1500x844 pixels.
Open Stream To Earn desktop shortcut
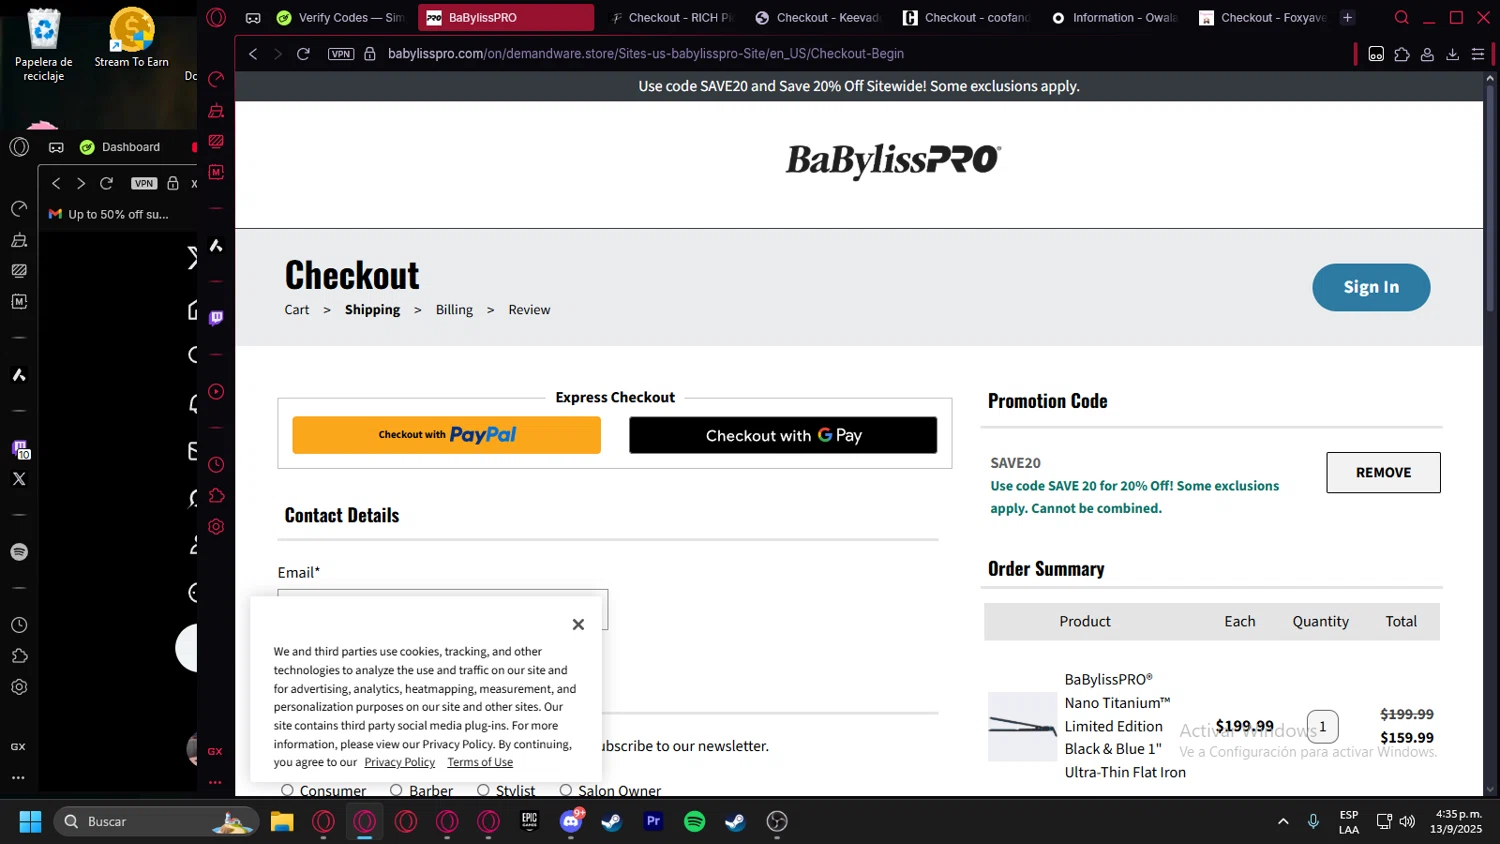(x=132, y=38)
